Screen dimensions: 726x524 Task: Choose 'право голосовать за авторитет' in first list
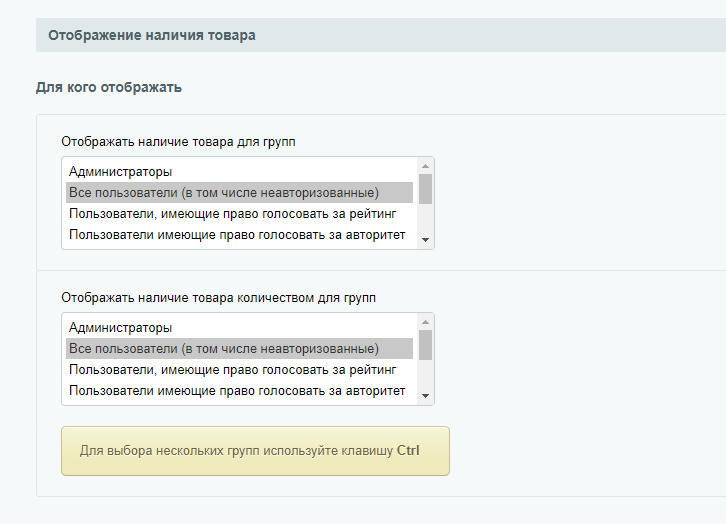click(239, 235)
